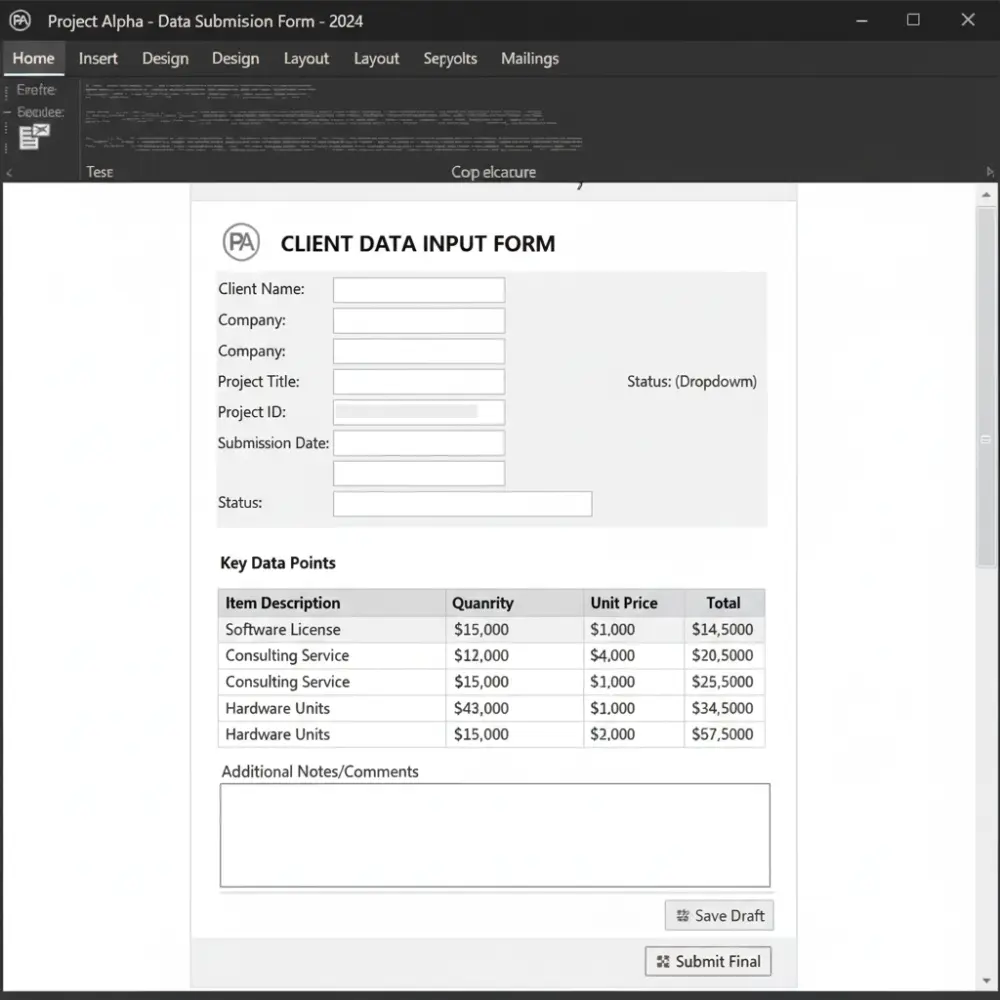This screenshot has width=1000, height=1000.
Task: Open the Design tab
Action: pos(165,58)
